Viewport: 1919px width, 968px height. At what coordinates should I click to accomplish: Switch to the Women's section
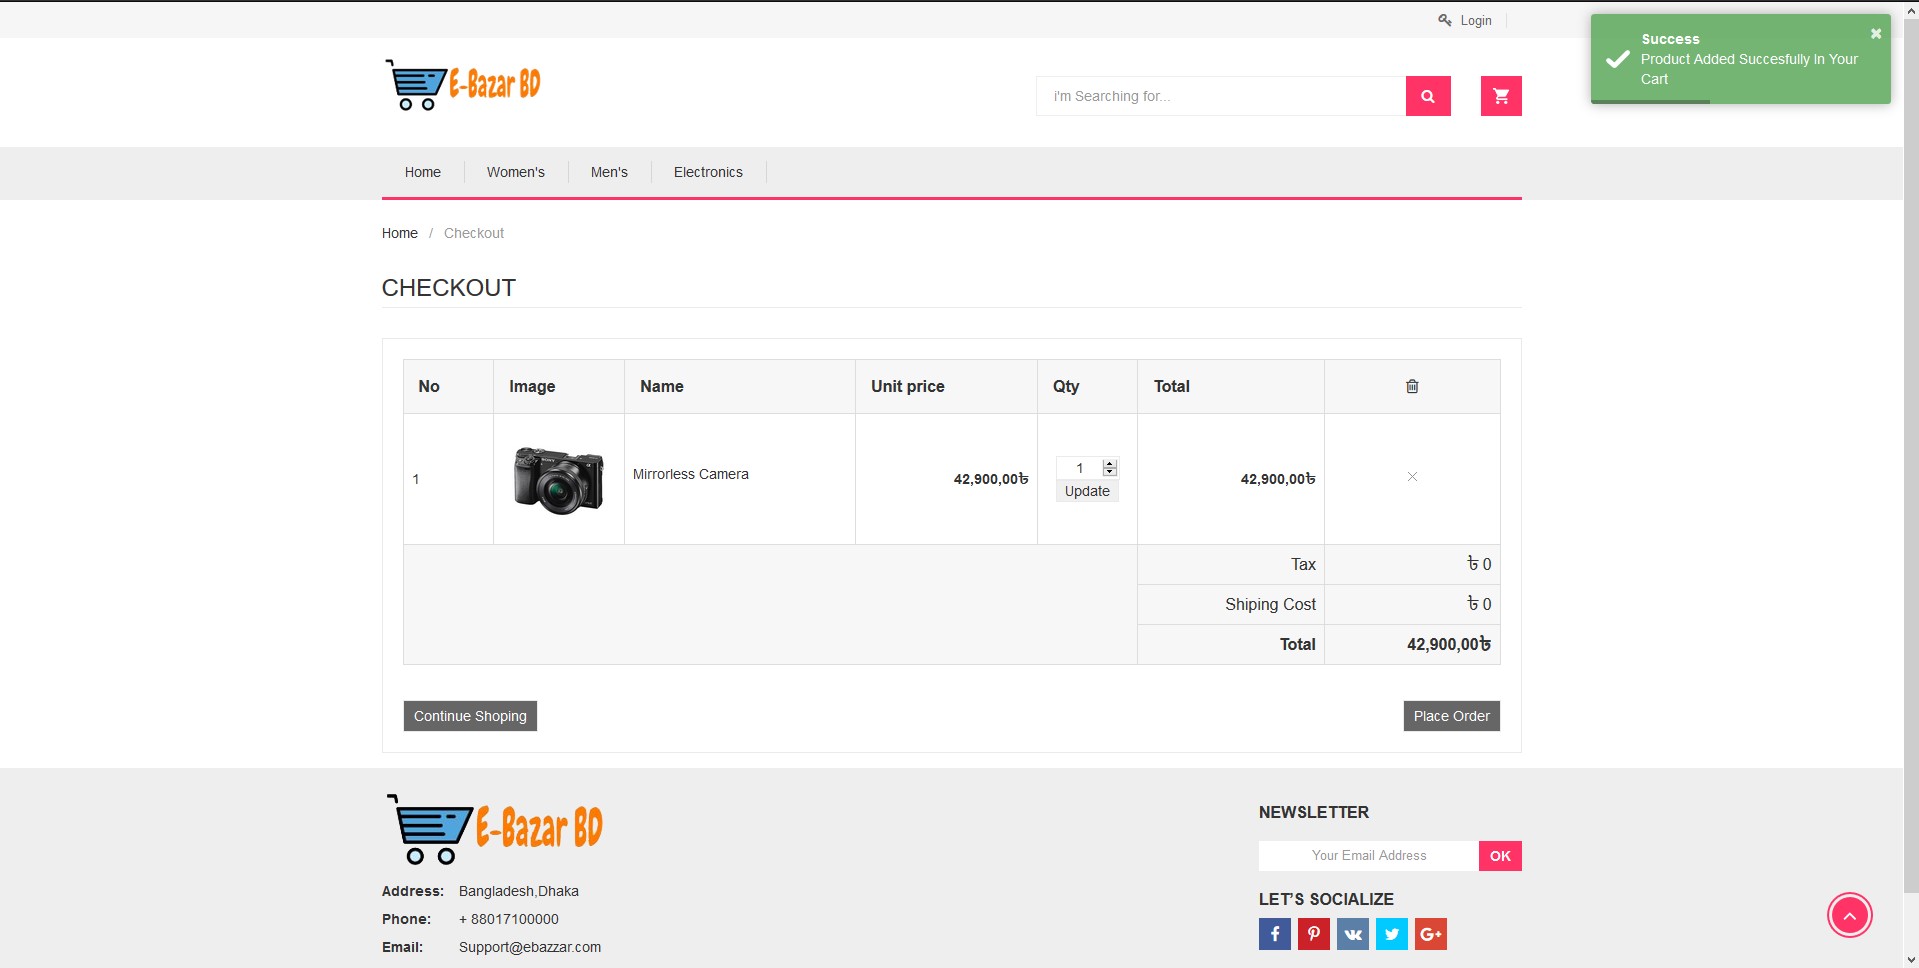pyautogui.click(x=515, y=172)
